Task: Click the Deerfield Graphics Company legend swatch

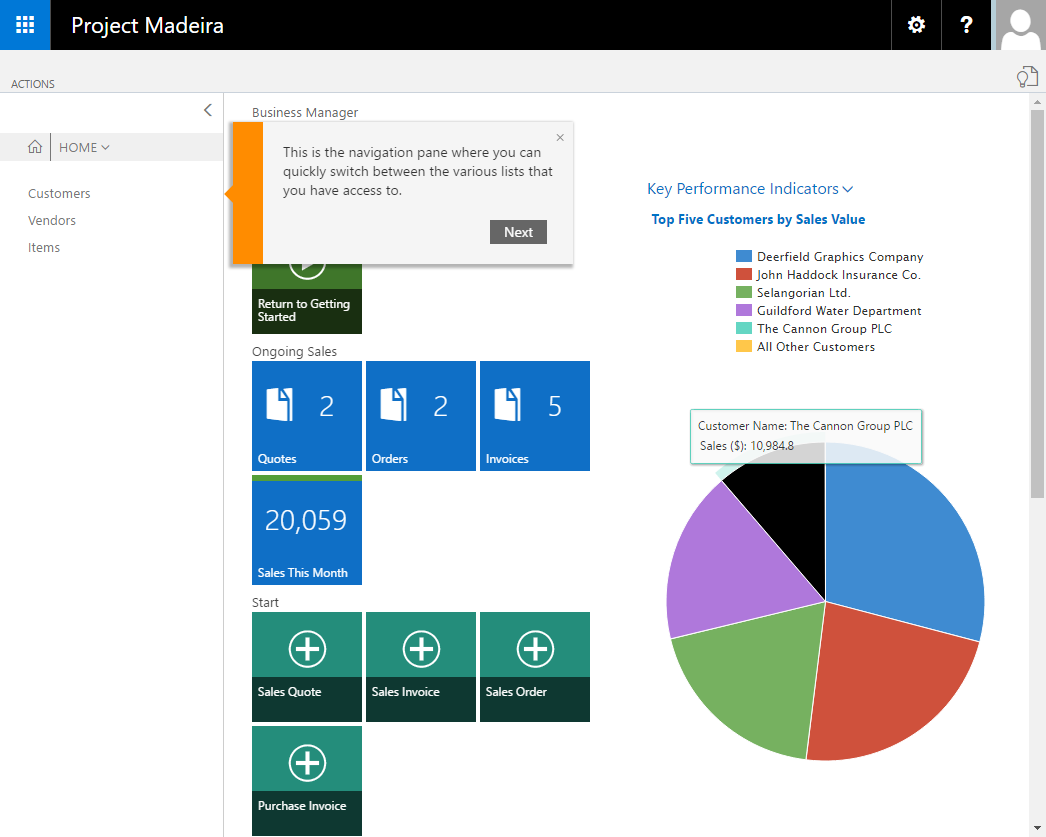Action: [743, 257]
